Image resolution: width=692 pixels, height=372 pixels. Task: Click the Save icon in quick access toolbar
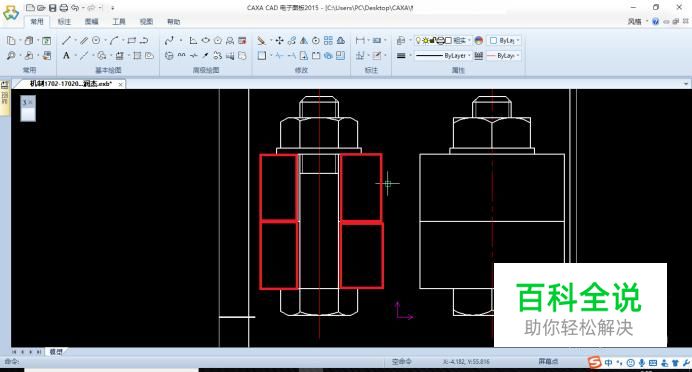click(x=53, y=8)
